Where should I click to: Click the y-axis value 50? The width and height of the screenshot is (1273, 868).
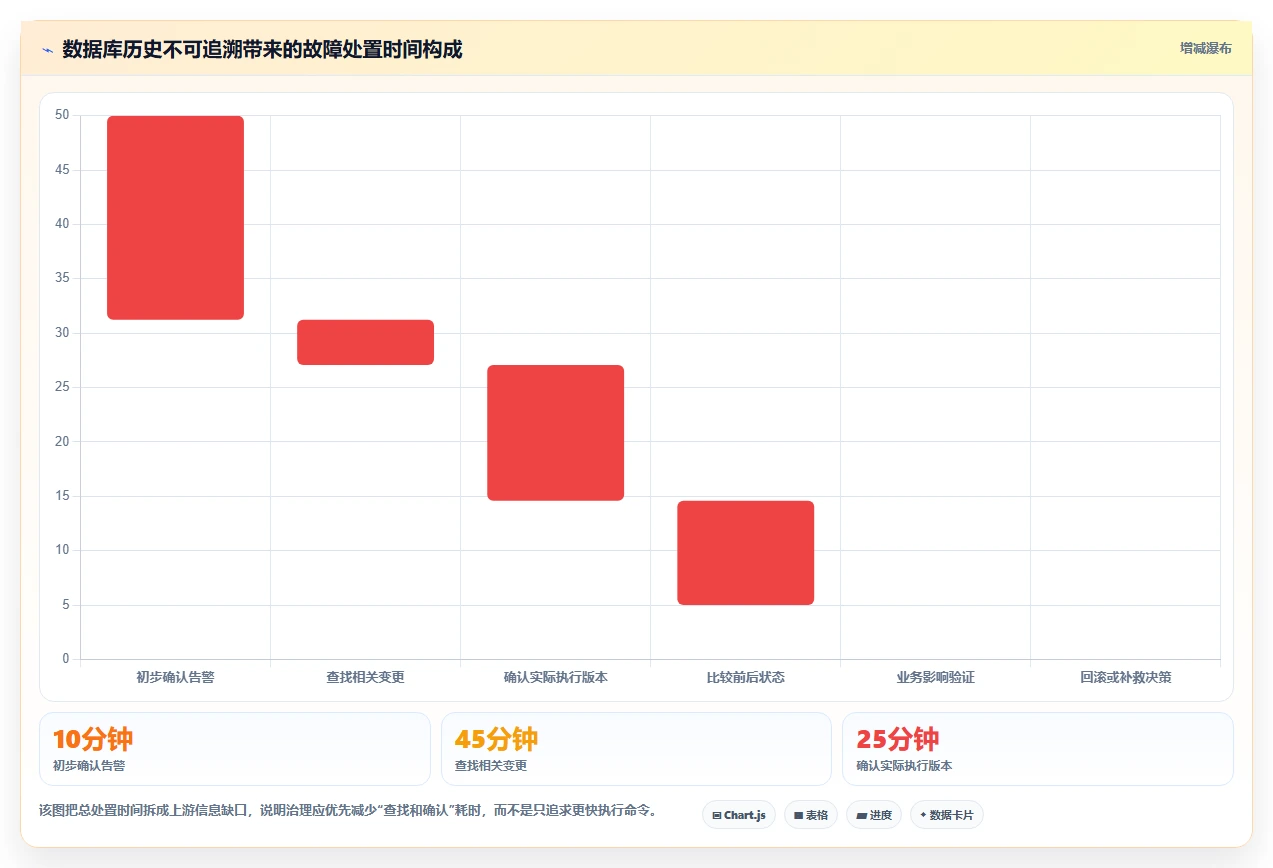click(62, 115)
